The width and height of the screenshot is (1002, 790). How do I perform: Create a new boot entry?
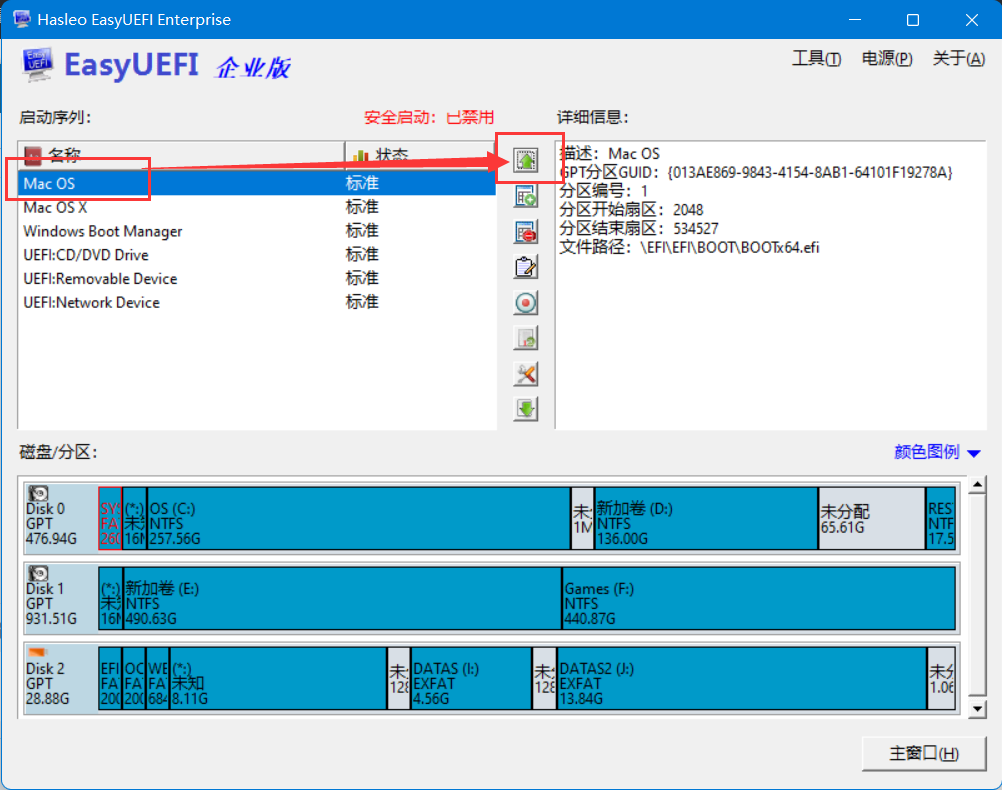point(525,195)
